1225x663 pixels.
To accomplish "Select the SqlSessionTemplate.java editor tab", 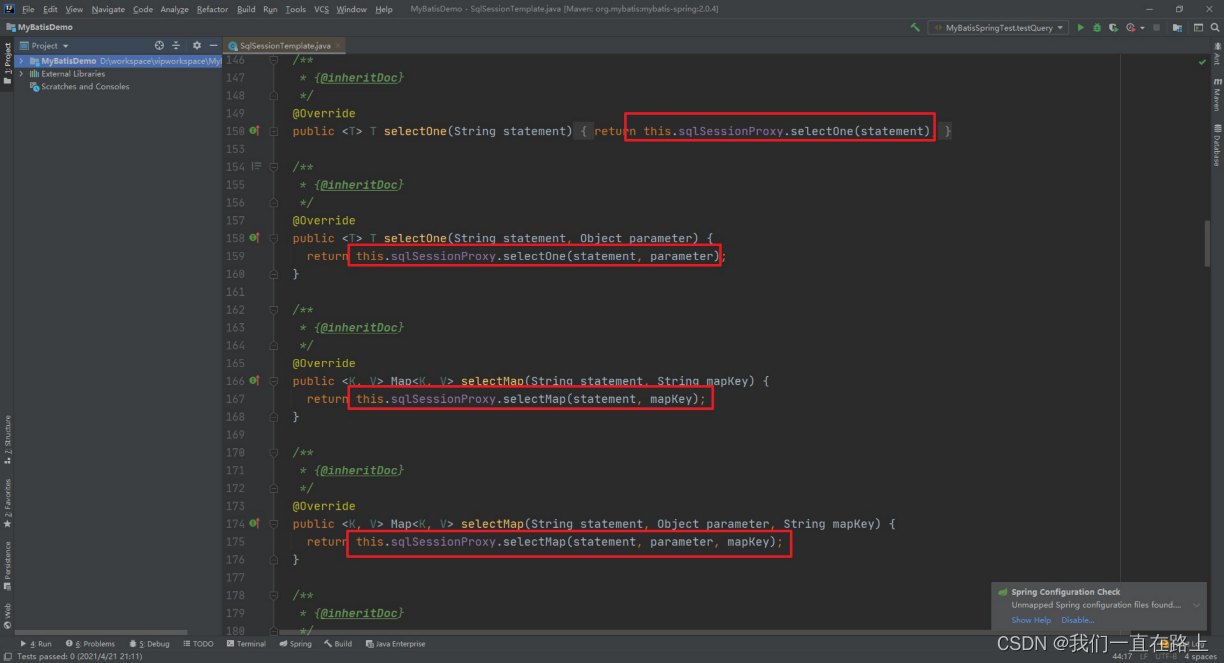I will click(284, 46).
